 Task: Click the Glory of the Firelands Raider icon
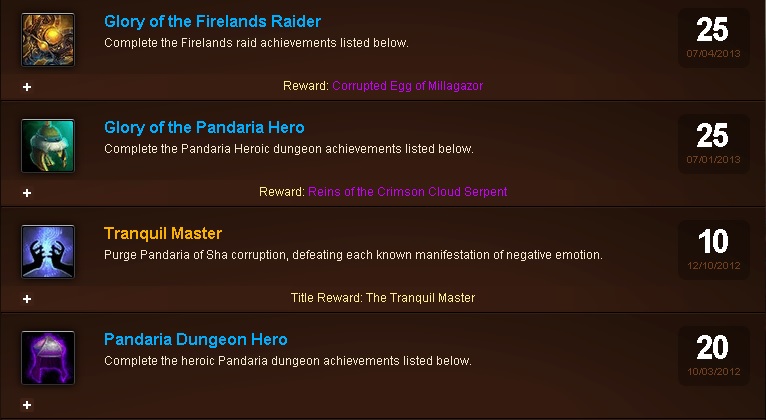click(48, 40)
